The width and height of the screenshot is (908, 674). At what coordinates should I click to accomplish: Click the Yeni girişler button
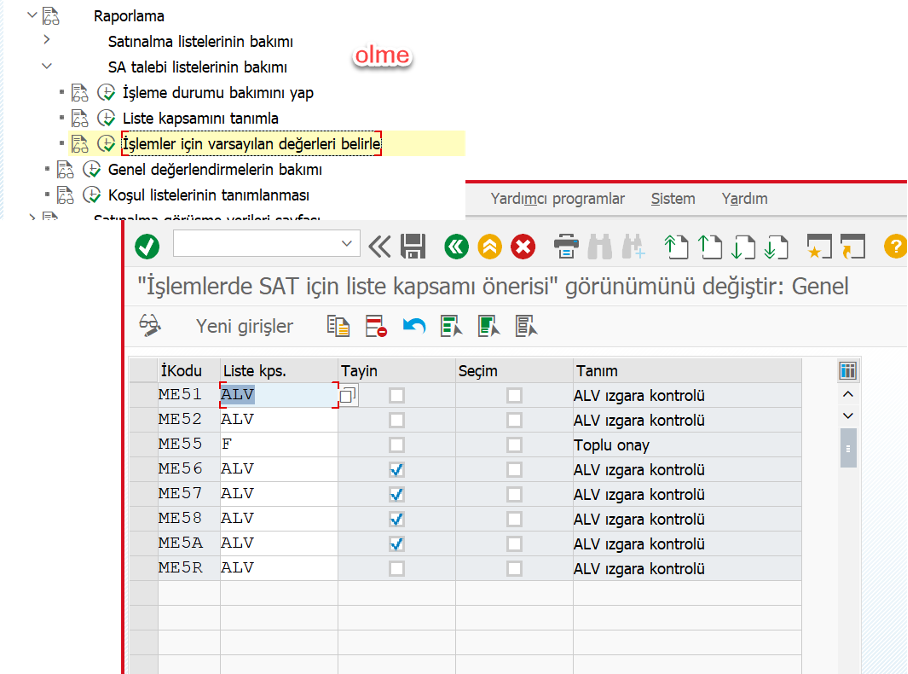click(244, 326)
